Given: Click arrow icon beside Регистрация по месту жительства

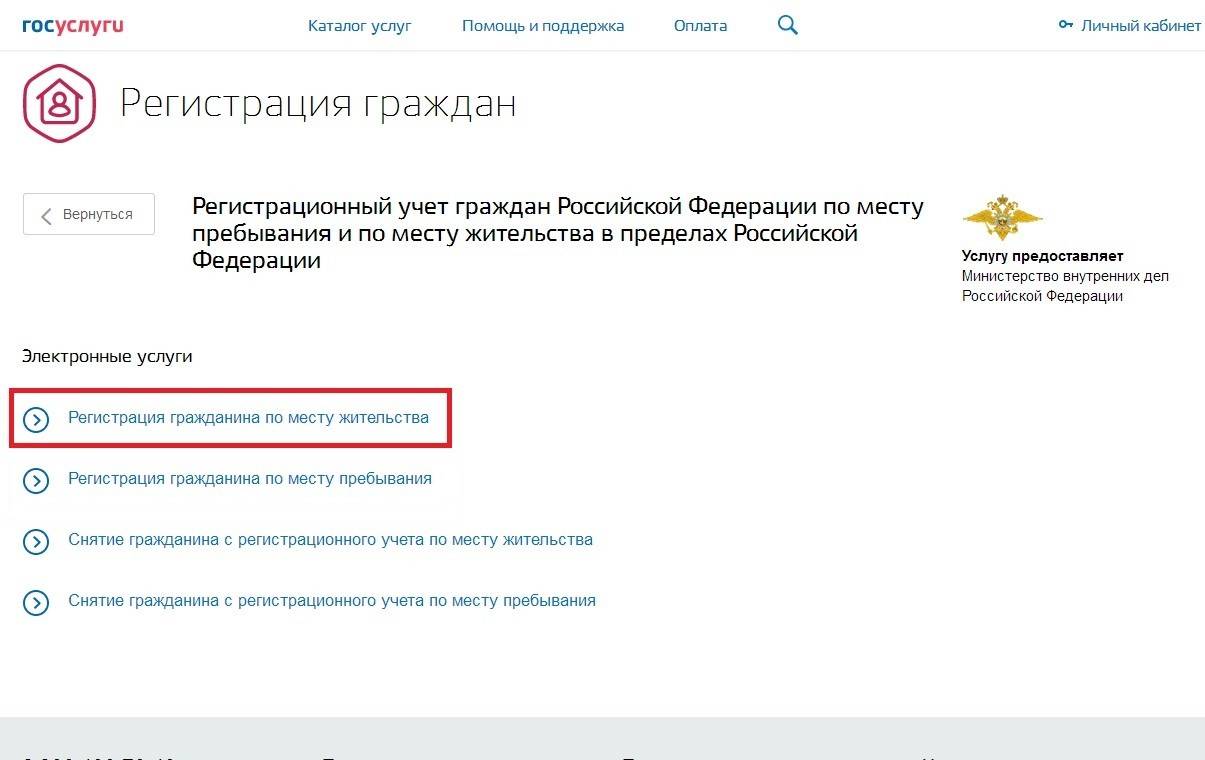Looking at the screenshot, I should pos(36,419).
